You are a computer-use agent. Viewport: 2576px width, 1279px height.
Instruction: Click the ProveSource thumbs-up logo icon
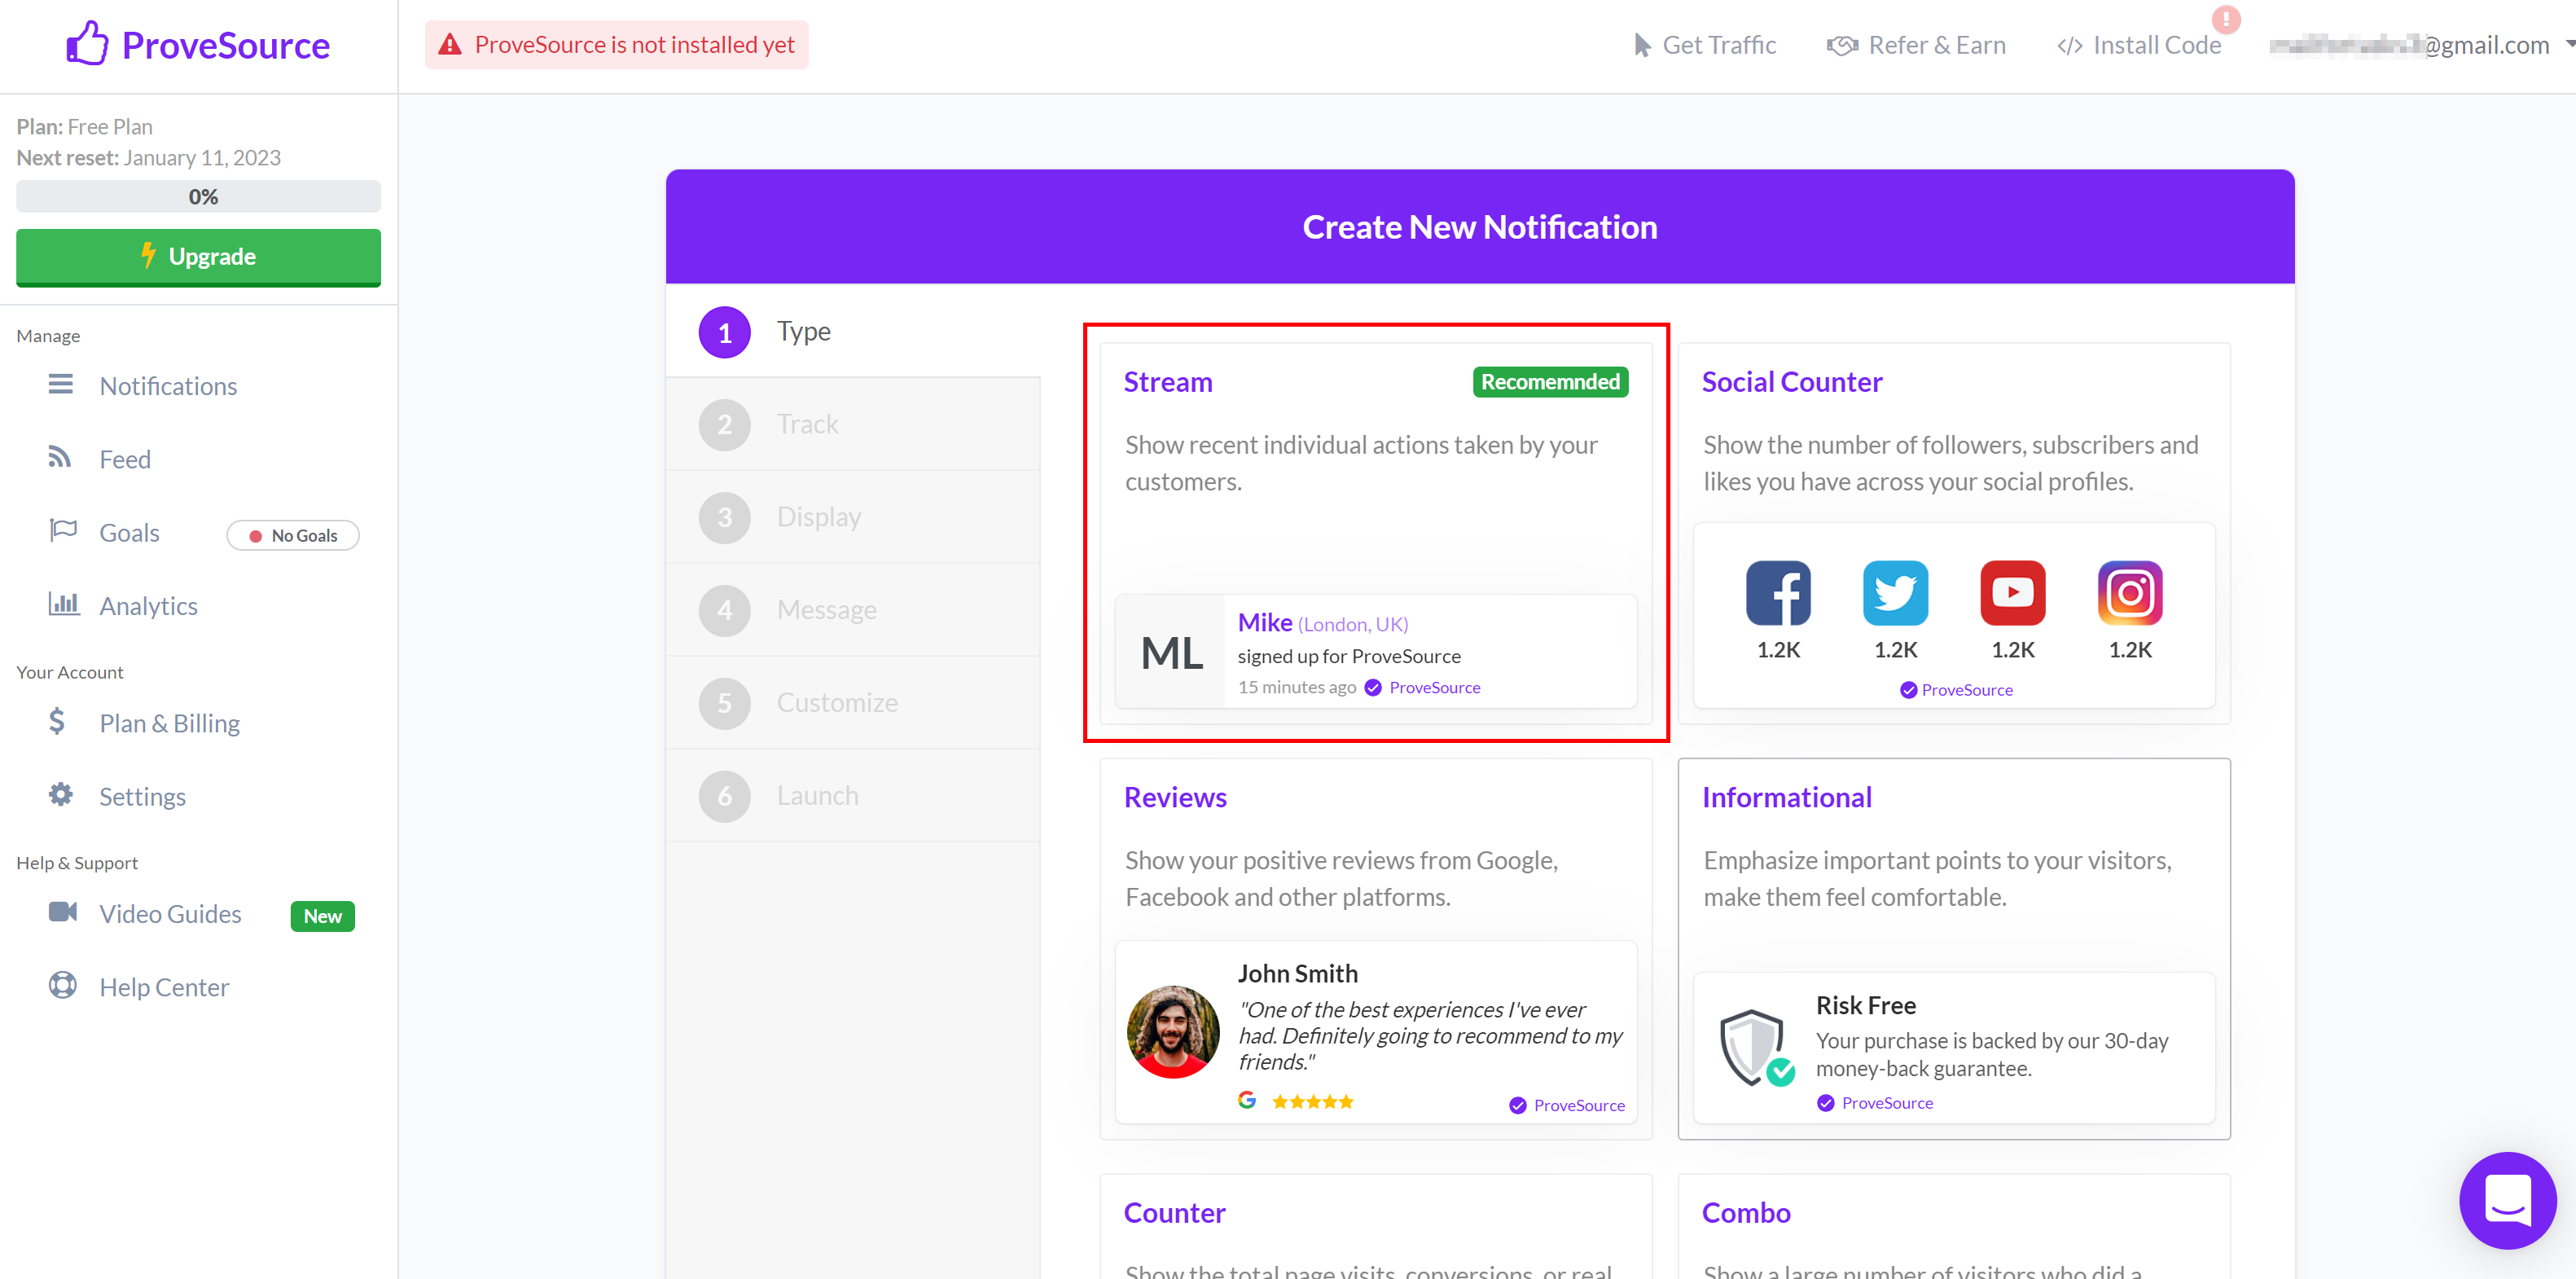pos(87,44)
